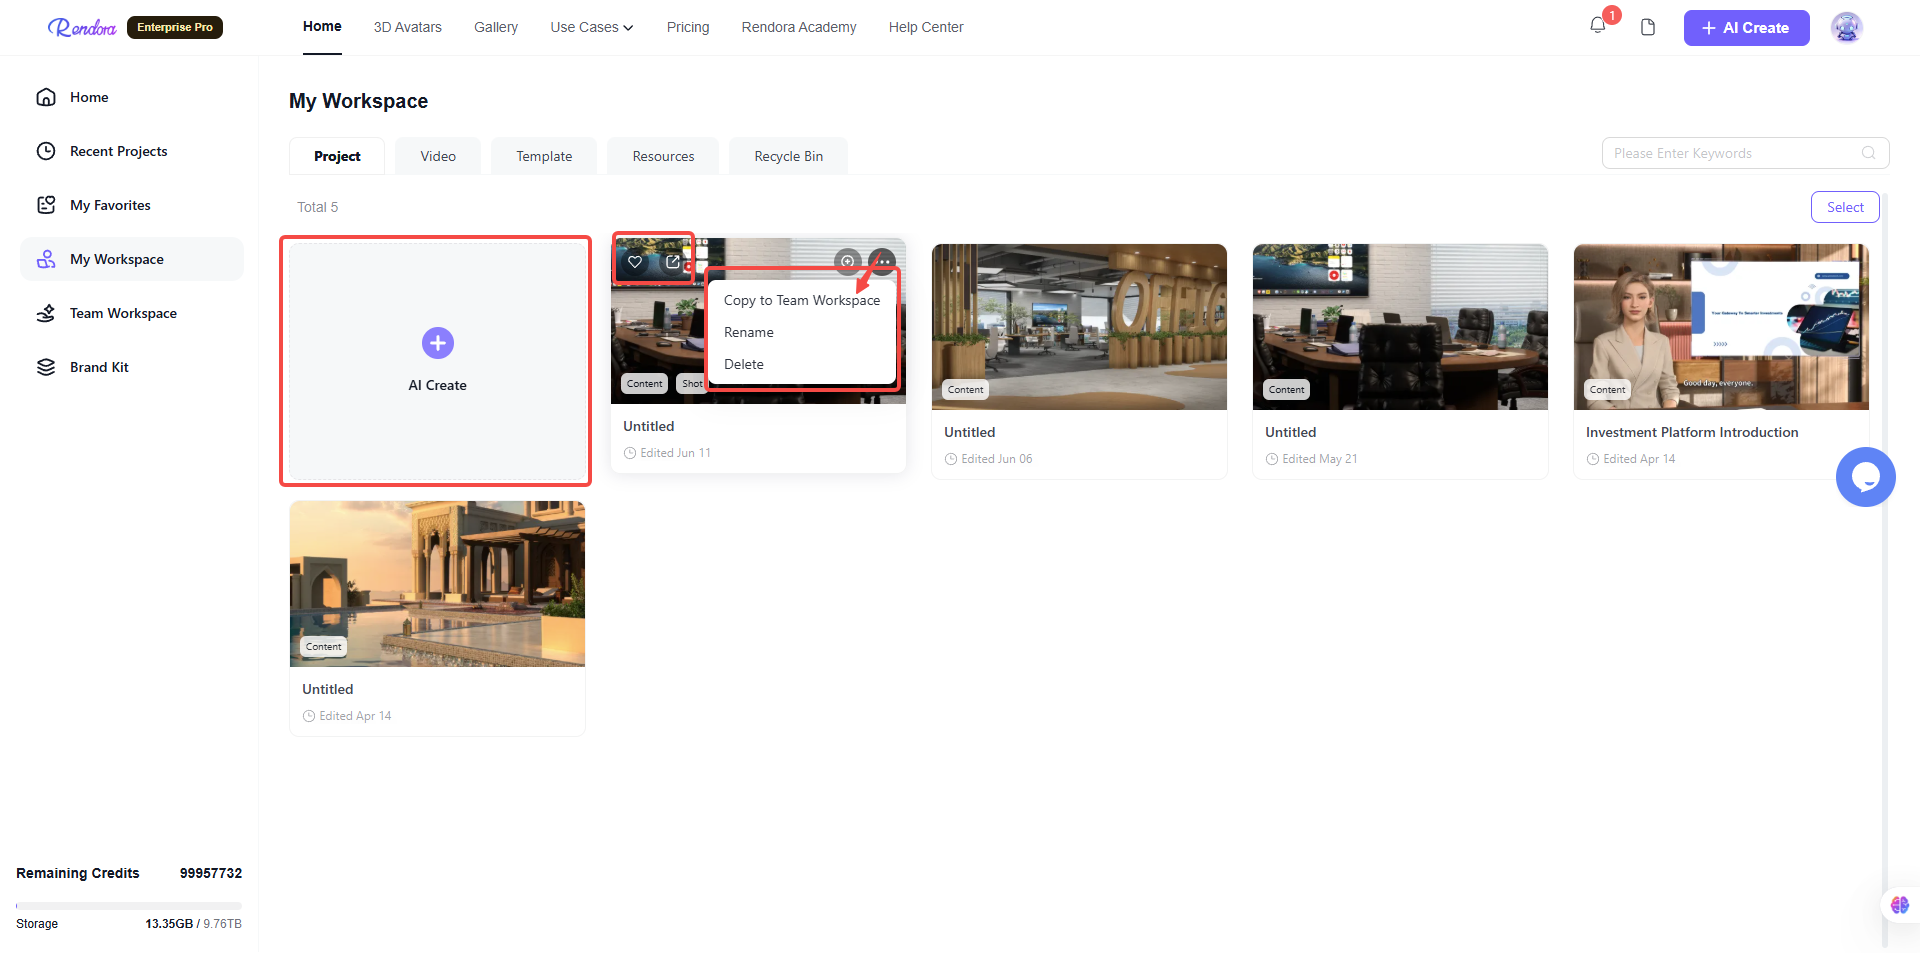
Task: Click the Team Workspace sidebar icon
Action: [46, 313]
